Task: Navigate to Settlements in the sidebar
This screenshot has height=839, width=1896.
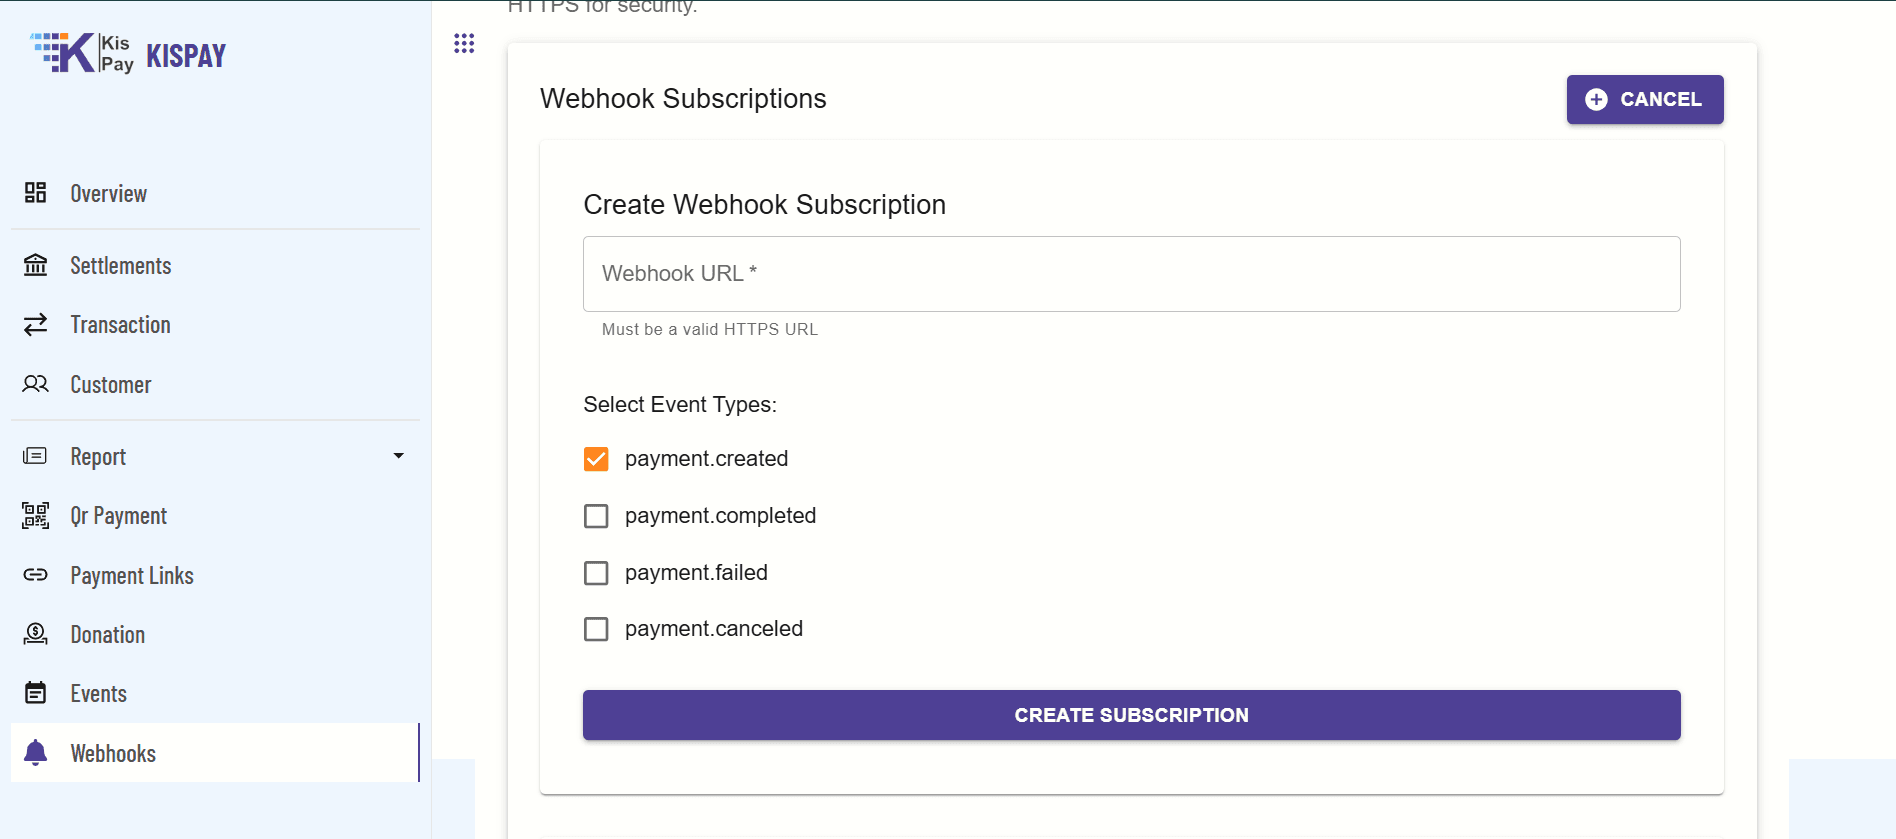Action: pos(120,264)
